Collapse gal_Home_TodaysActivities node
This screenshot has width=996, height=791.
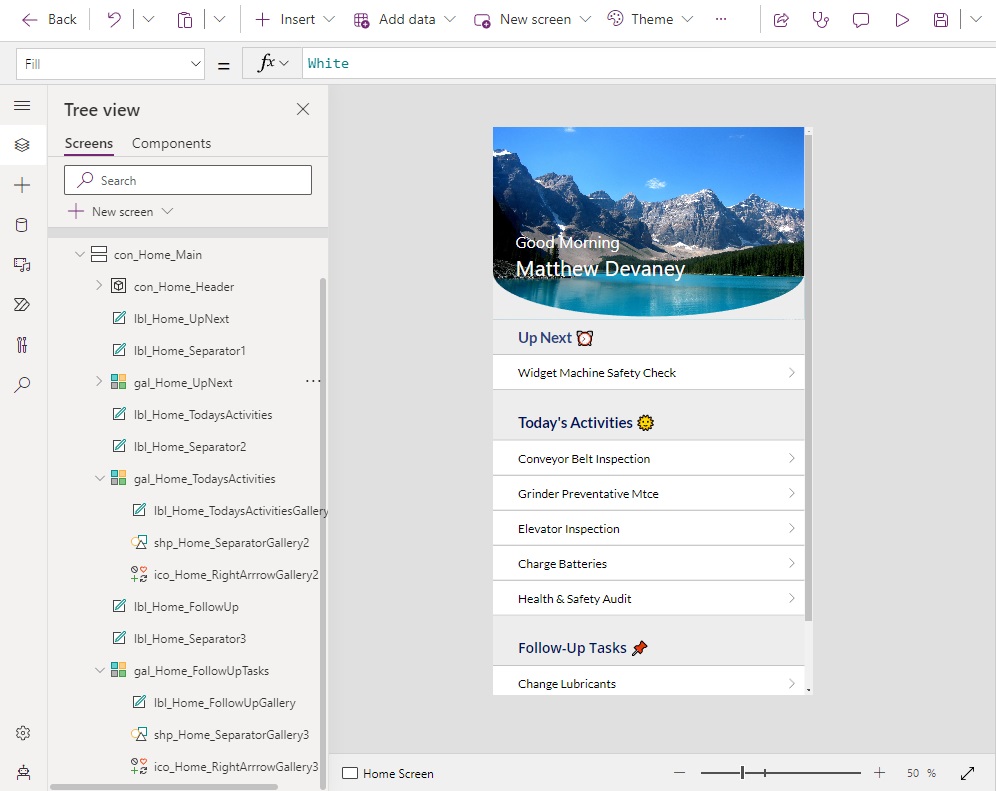[100, 478]
